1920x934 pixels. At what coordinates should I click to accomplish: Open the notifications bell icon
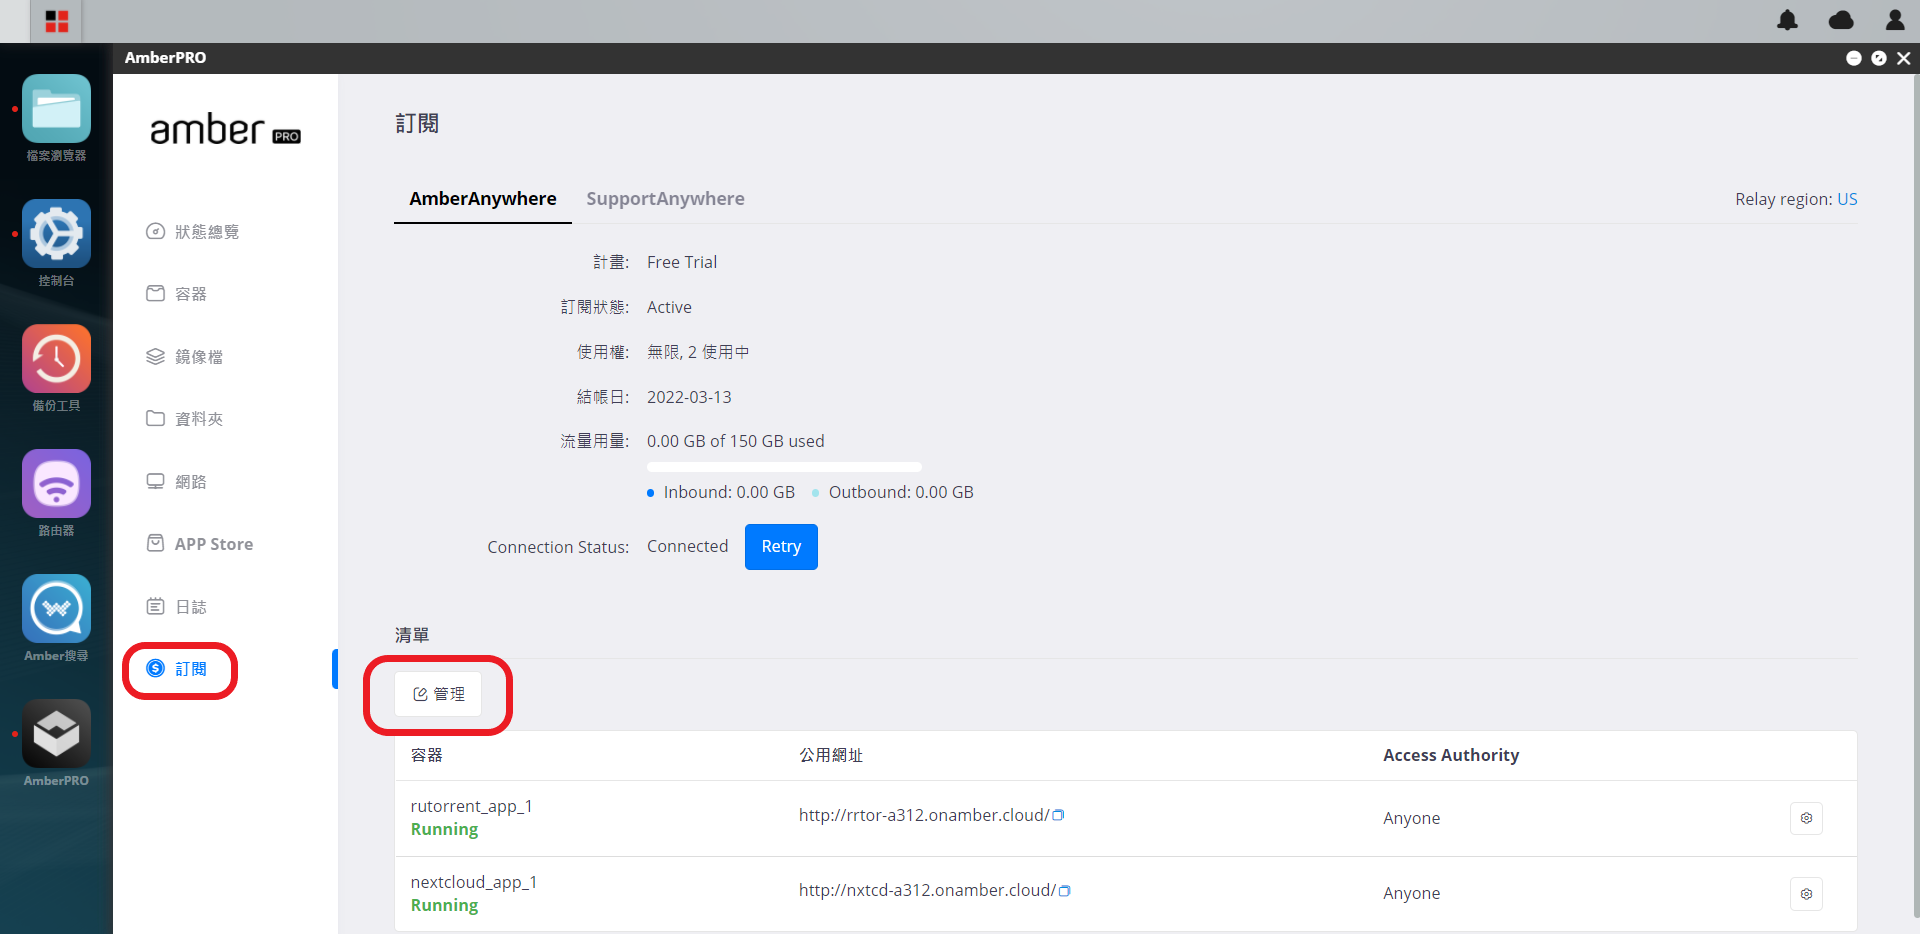click(1787, 20)
